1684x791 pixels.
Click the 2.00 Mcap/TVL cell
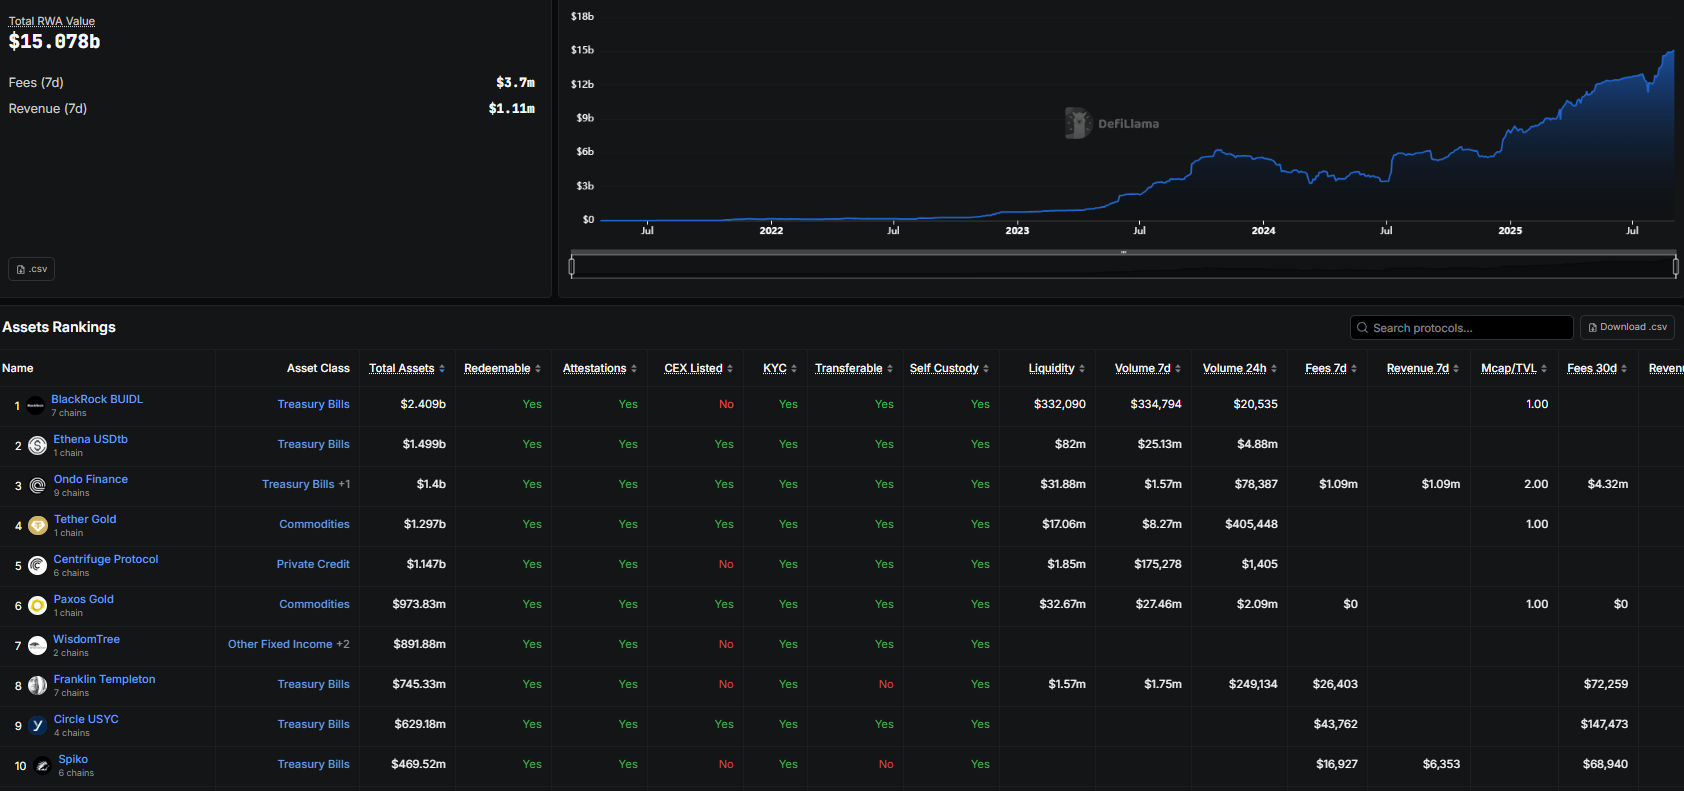tap(1536, 484)
